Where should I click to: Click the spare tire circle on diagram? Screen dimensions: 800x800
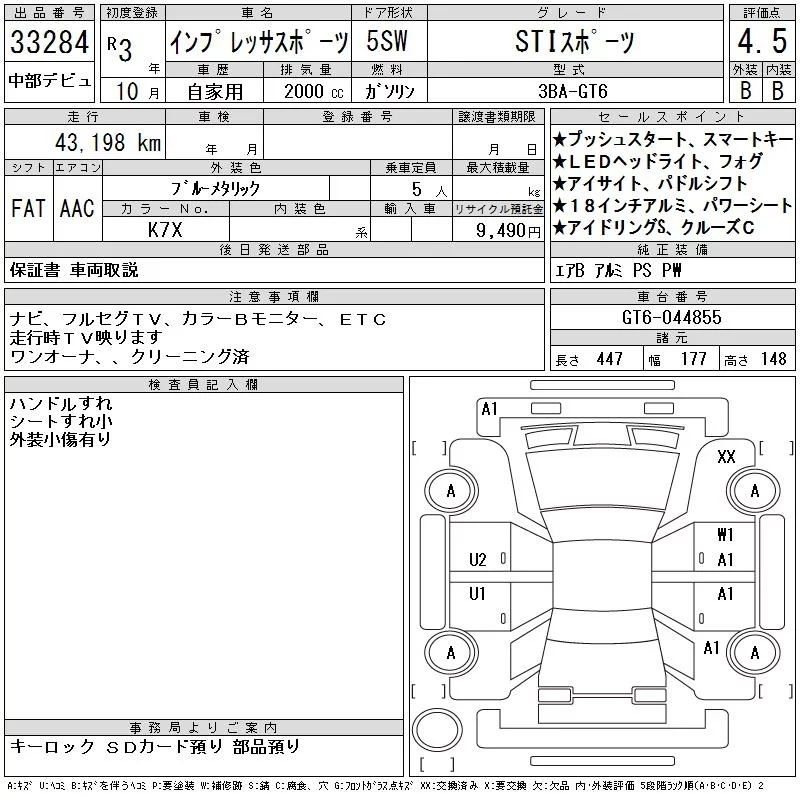(437, 730)
